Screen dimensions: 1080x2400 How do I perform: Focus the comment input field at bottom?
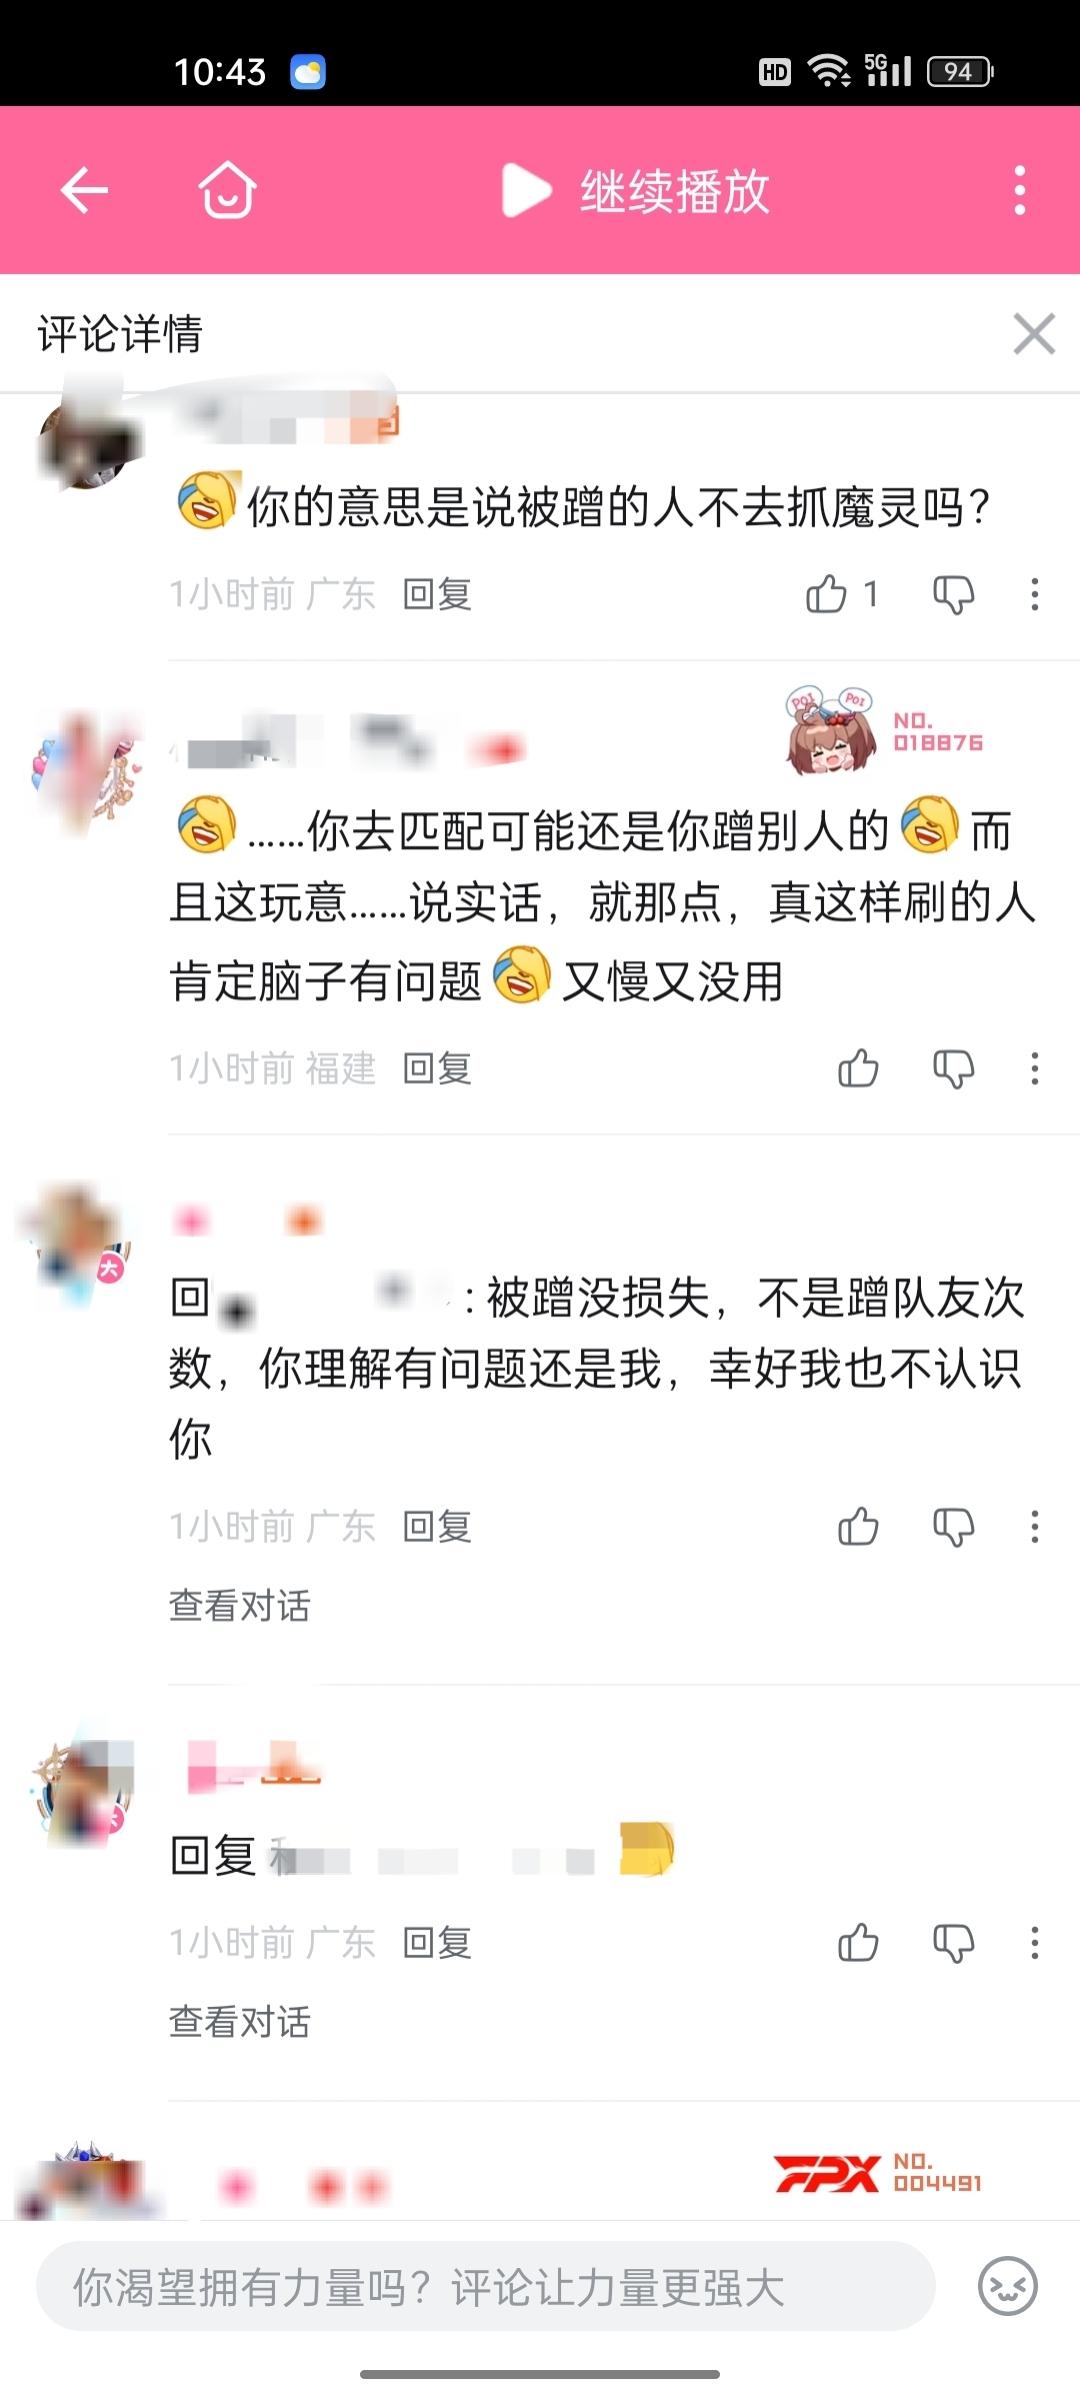[x=486, y=2286]
